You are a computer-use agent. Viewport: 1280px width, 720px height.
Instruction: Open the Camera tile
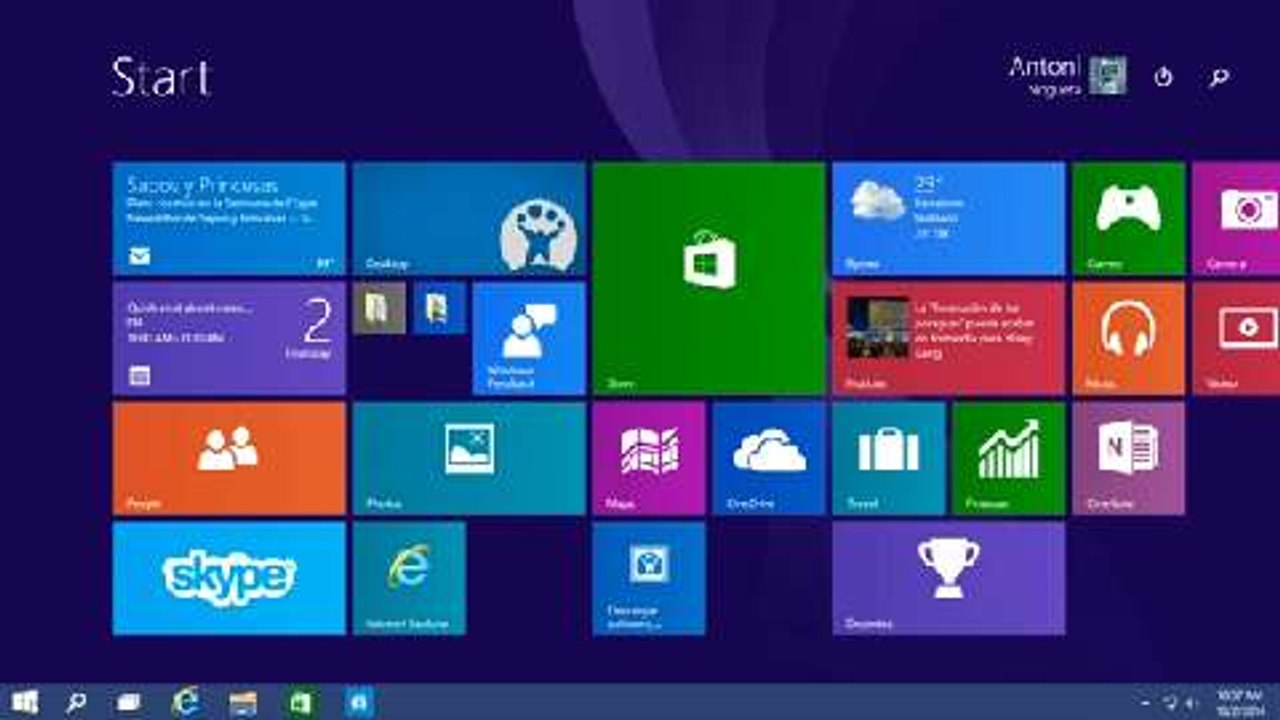1237,219
